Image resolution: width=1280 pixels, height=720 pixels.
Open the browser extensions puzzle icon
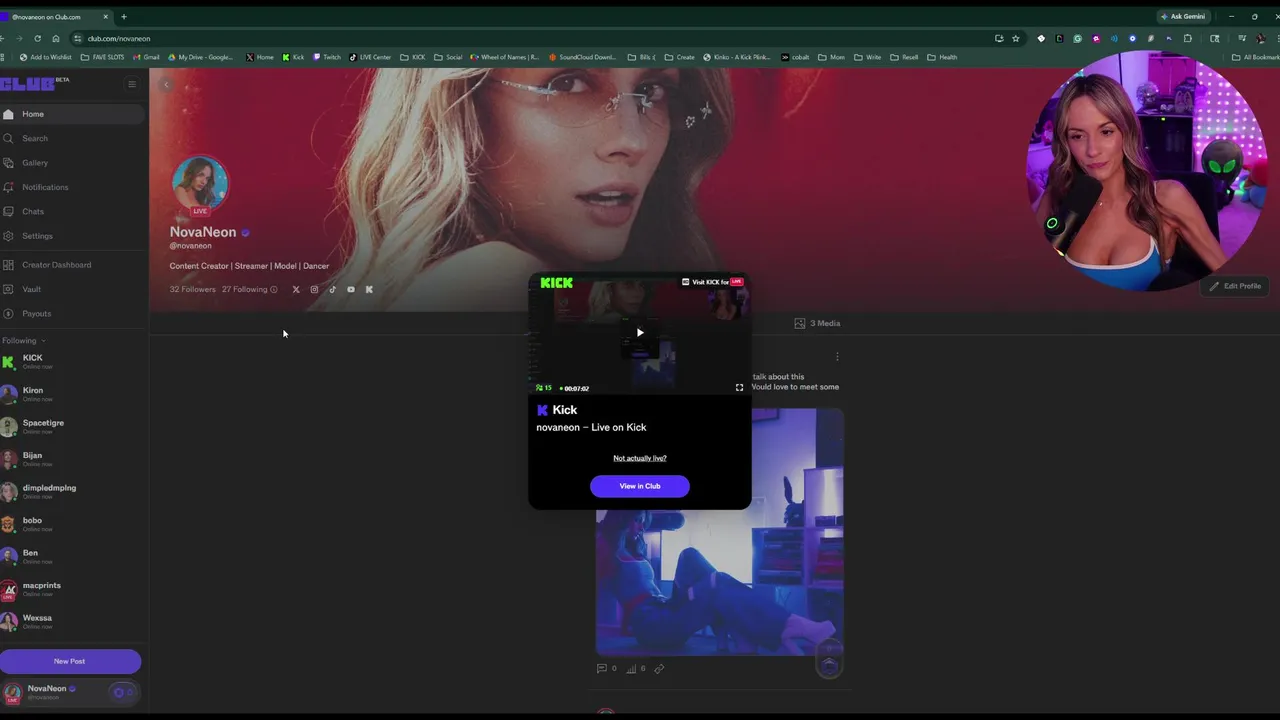[x=1187, y=38]
